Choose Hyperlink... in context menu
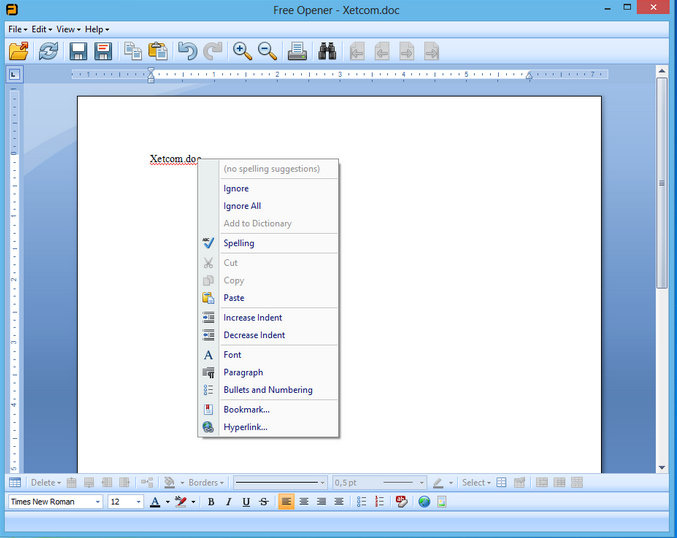The width and height of the screenshot is (677, 538). point(268,427)
